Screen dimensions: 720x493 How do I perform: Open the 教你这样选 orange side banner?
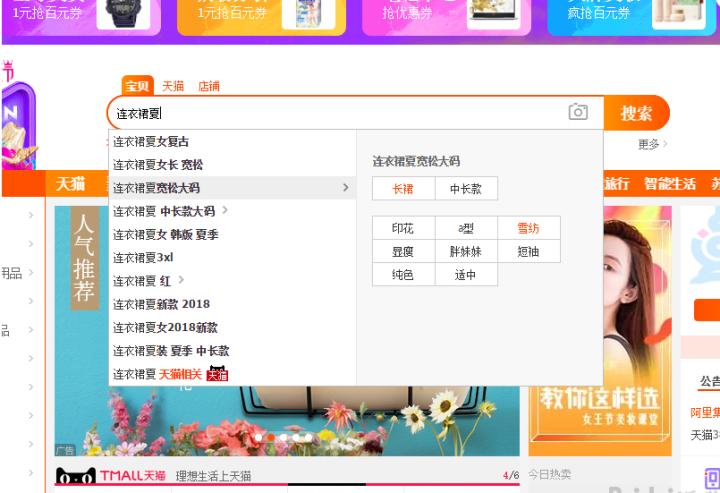[x=600, y=331]
